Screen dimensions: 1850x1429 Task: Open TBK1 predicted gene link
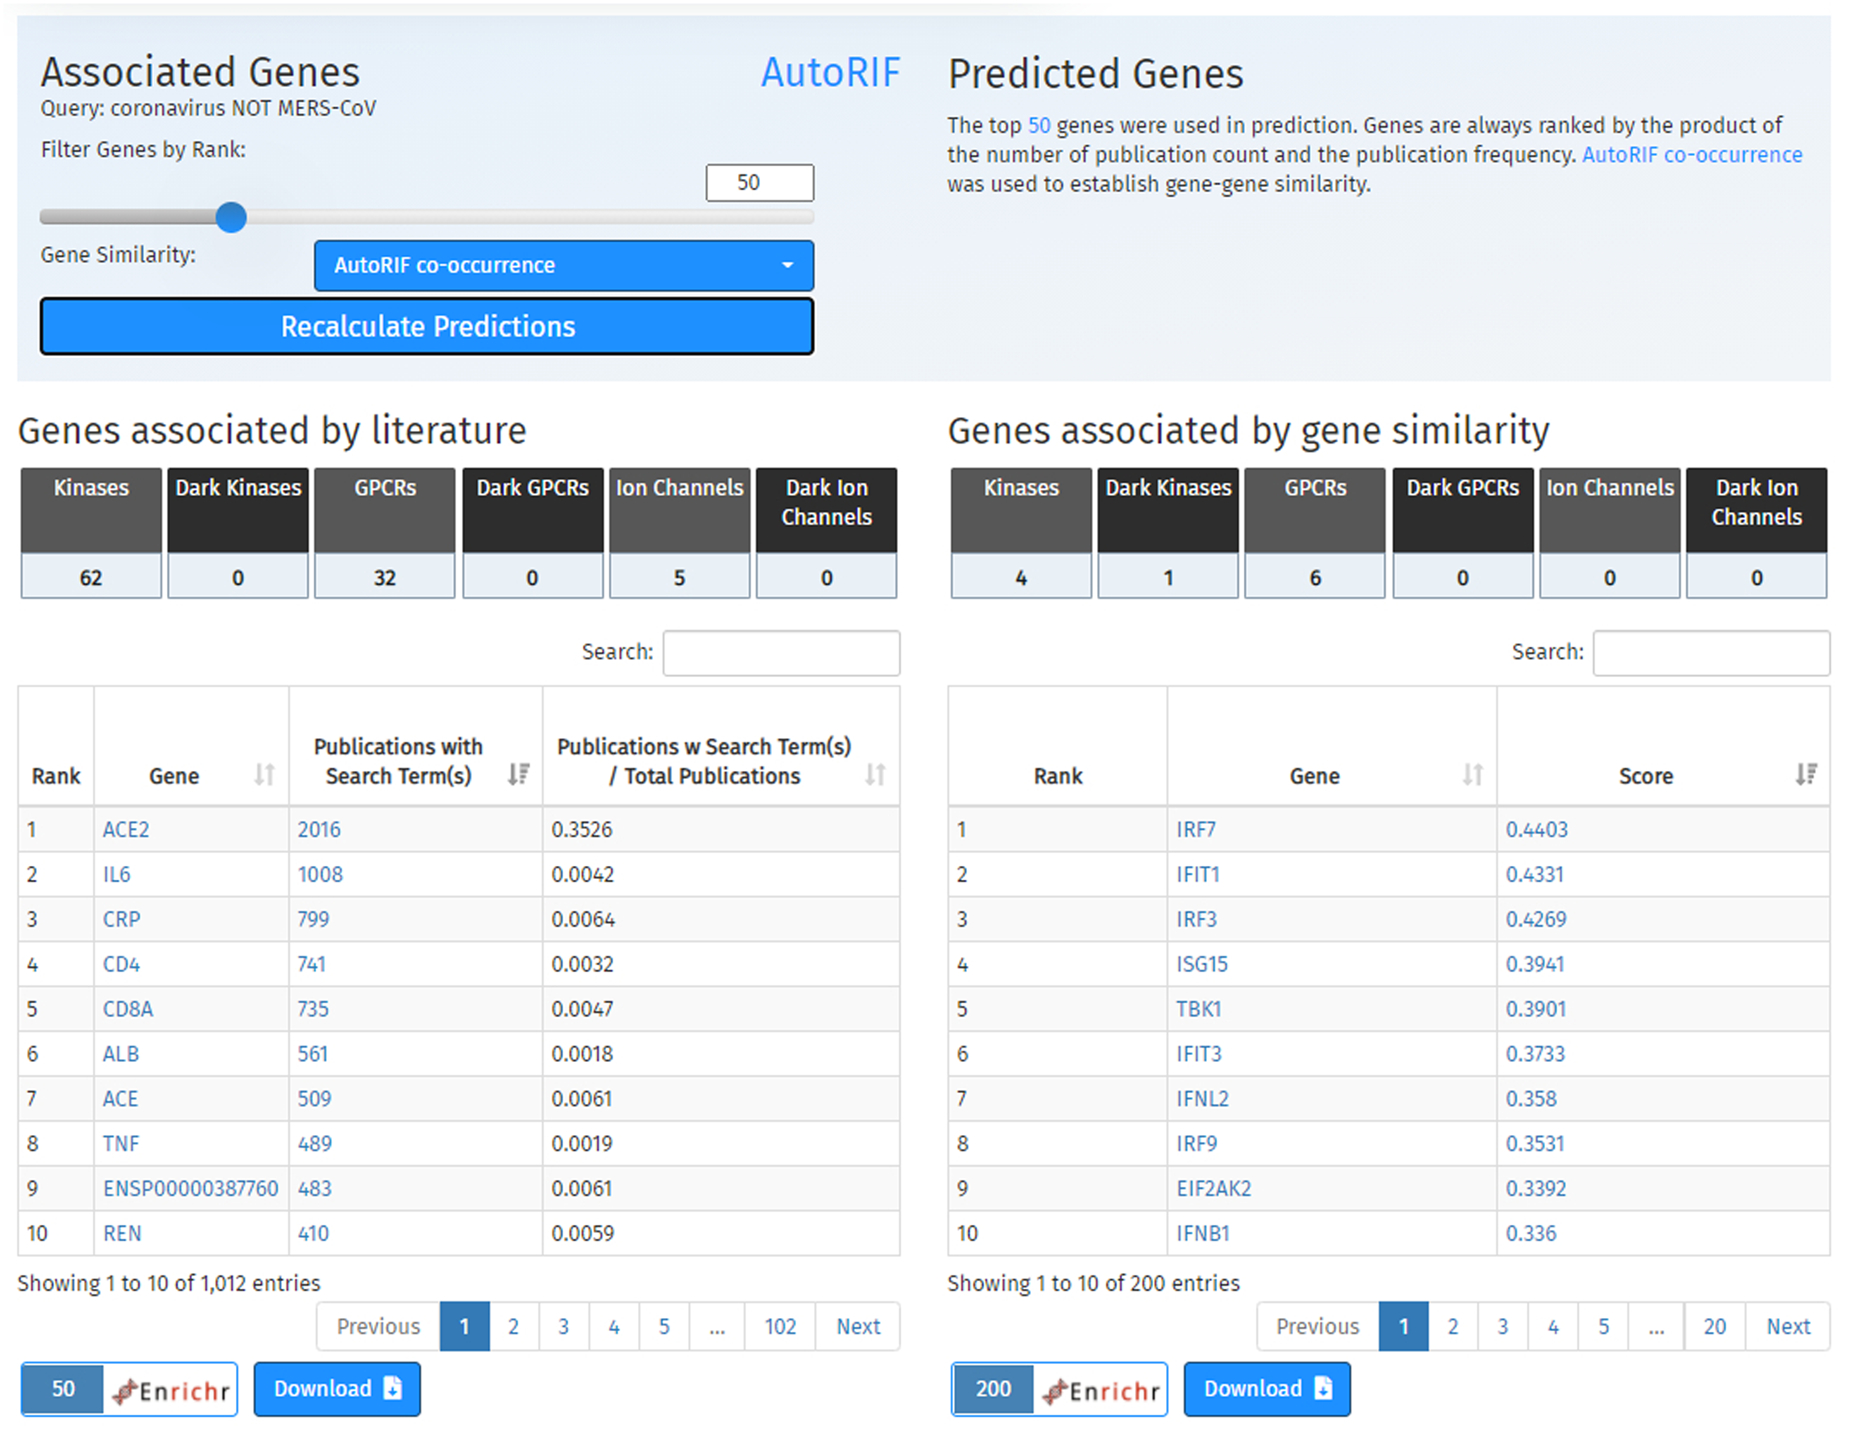(x=1199, y=1009)
